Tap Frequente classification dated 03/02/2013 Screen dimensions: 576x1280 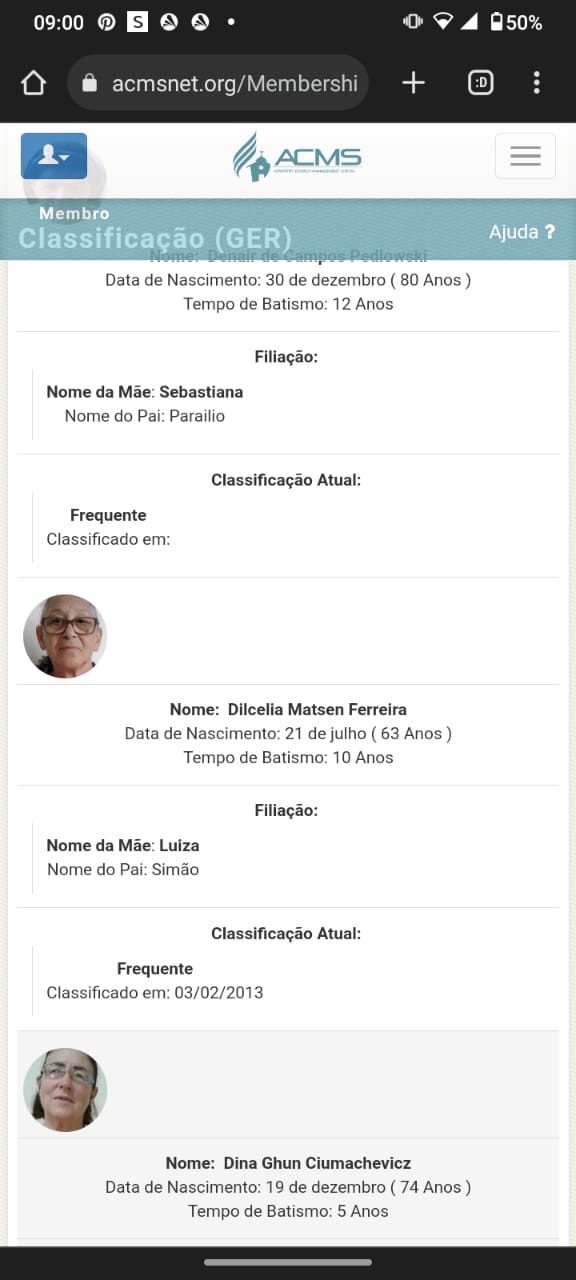click(x=155, y=969)
